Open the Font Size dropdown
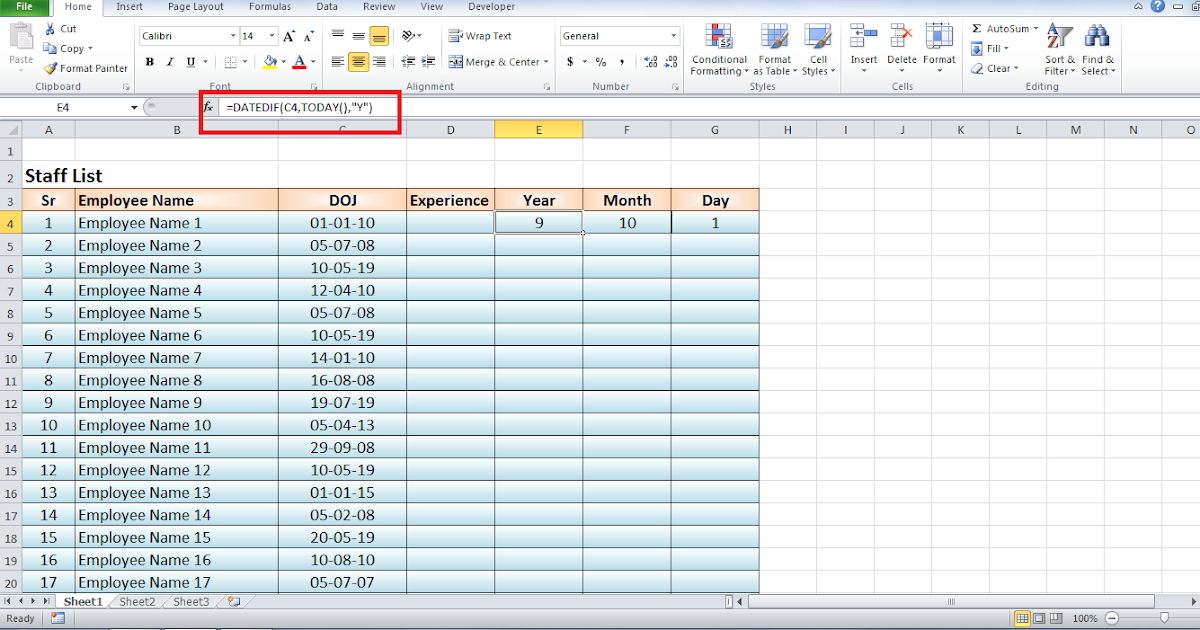 click(x=271, y=35)
